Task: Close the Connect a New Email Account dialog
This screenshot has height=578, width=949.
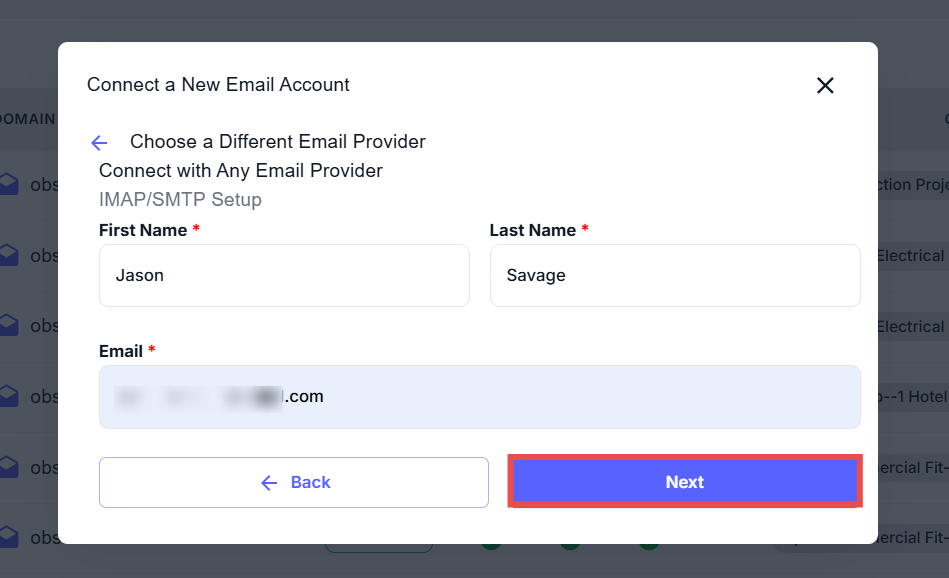Action: coord(825,86)
